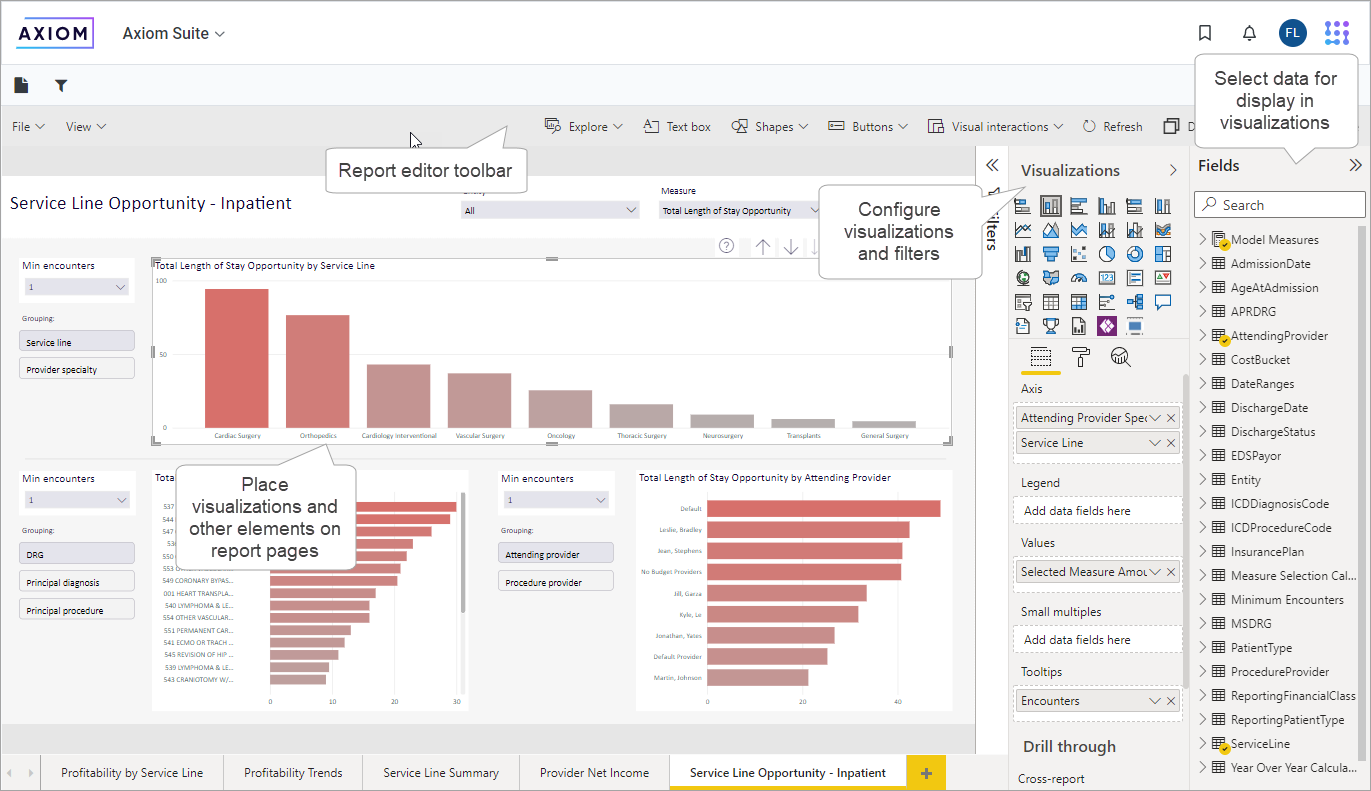Click the Refresh button

click(x=1112, y=127)
